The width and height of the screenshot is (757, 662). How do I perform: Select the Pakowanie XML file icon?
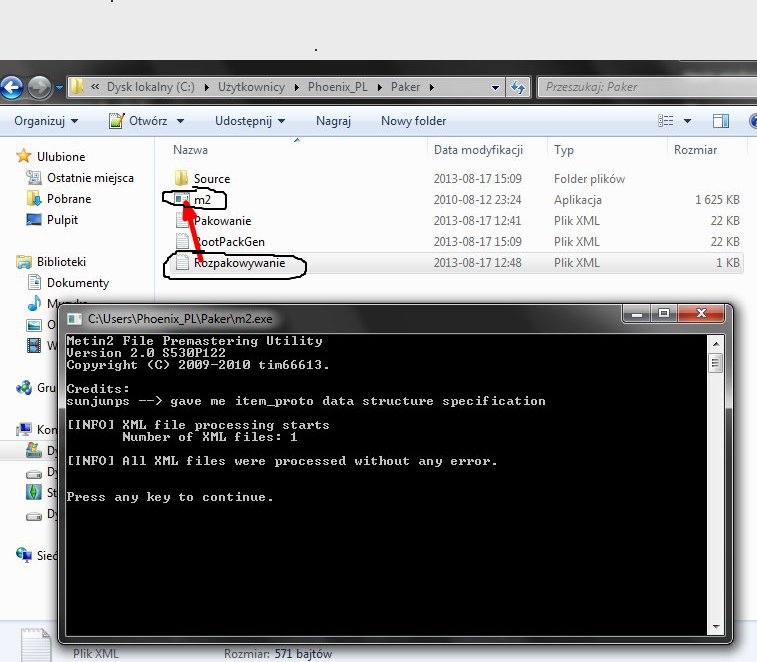pyautogui.click(x=182, y=220)
